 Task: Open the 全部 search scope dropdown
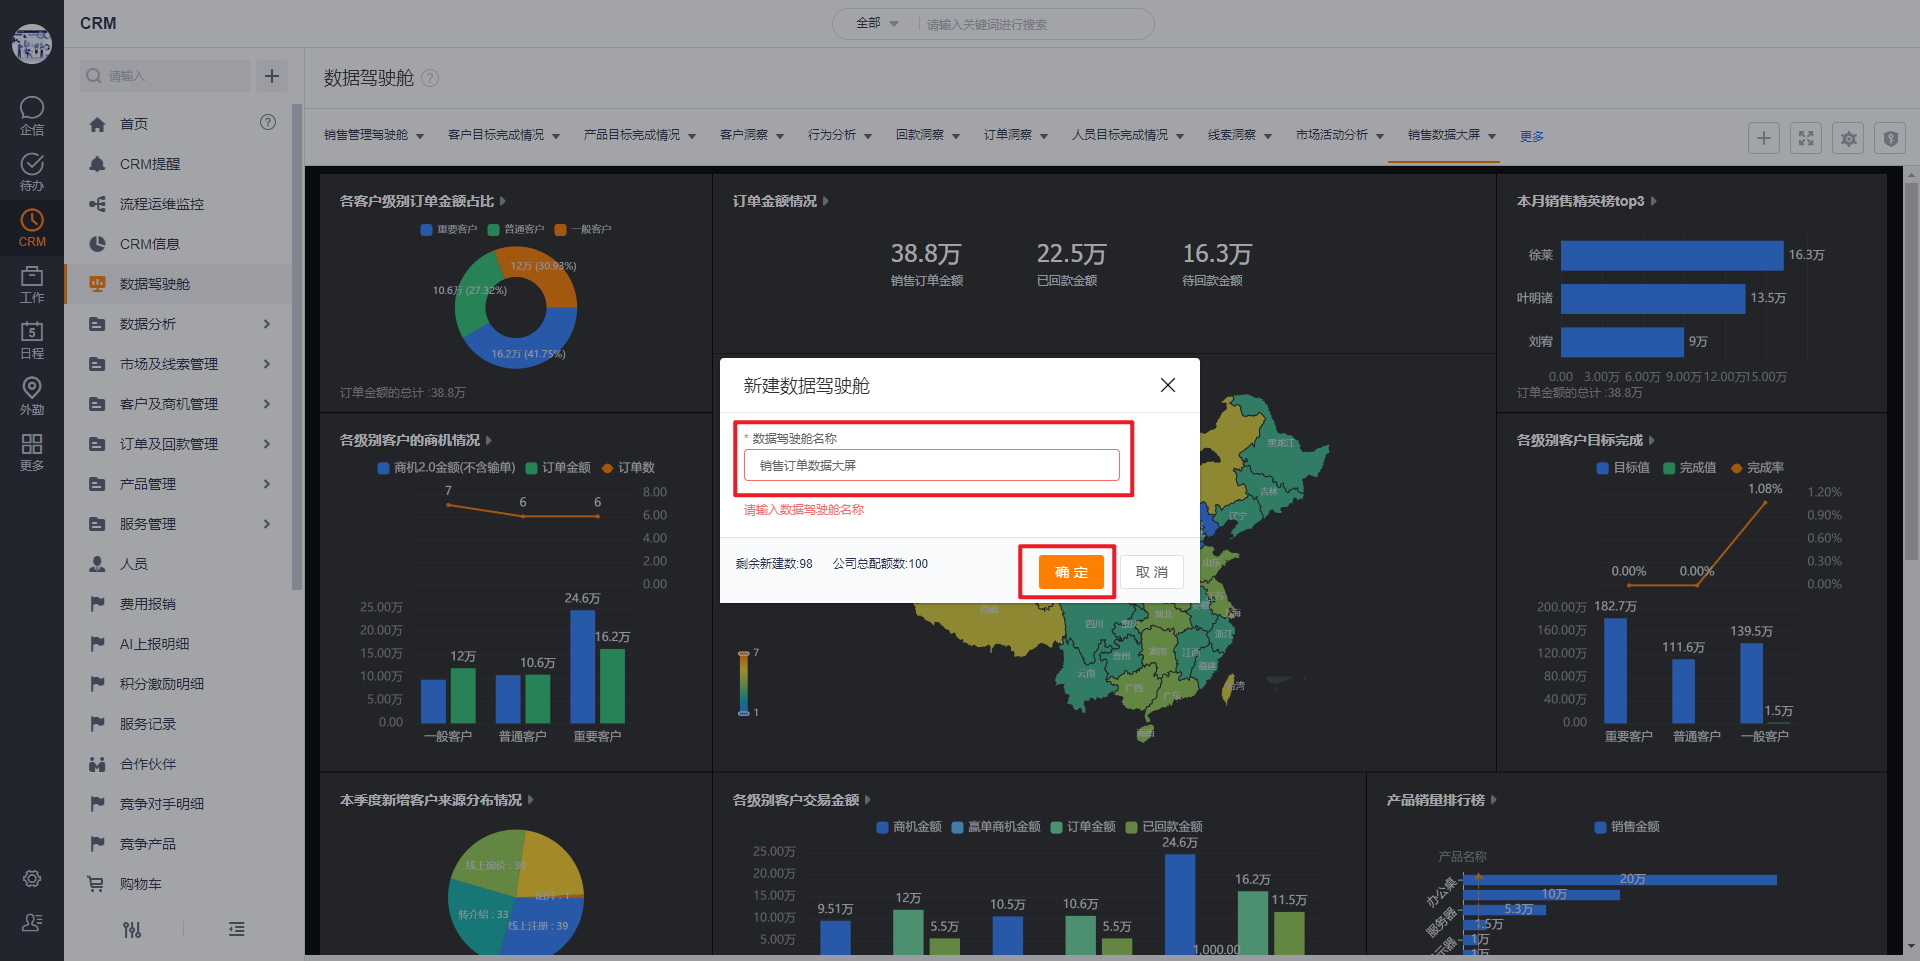tap(877, 23)
